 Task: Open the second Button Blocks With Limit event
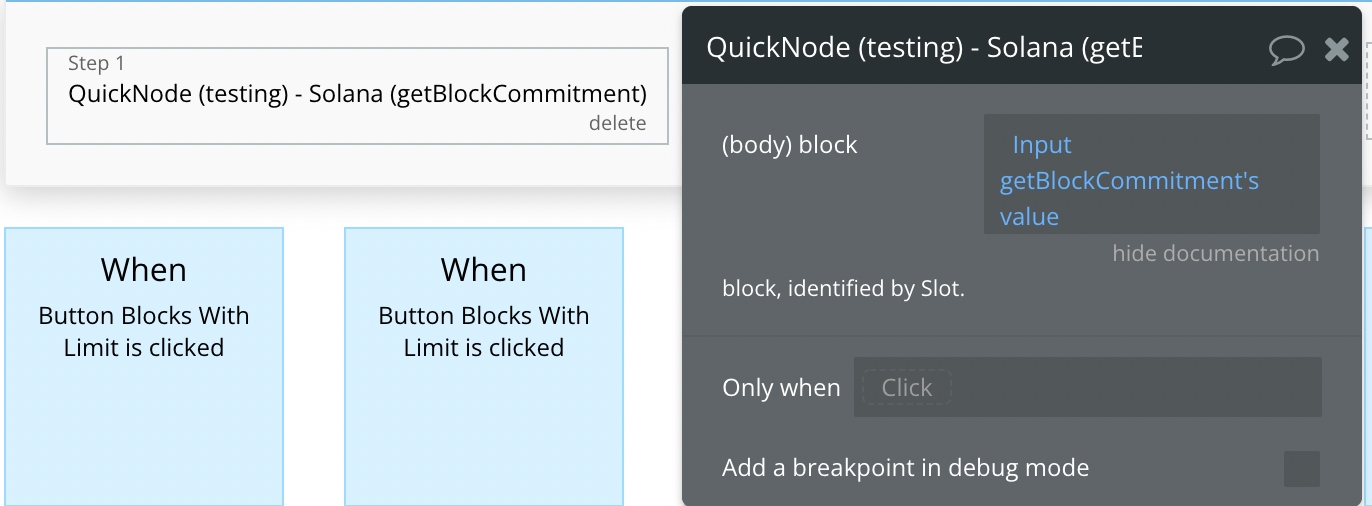click(484, 366)
